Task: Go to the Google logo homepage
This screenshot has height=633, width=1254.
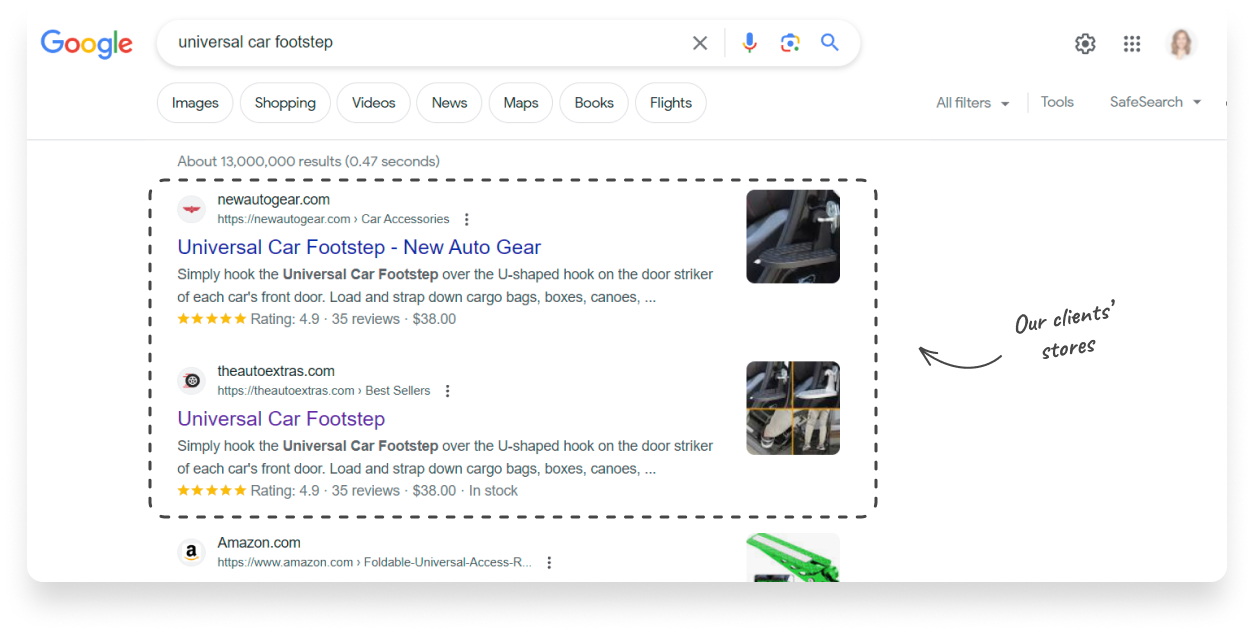Action: click(x=87, y=44)
